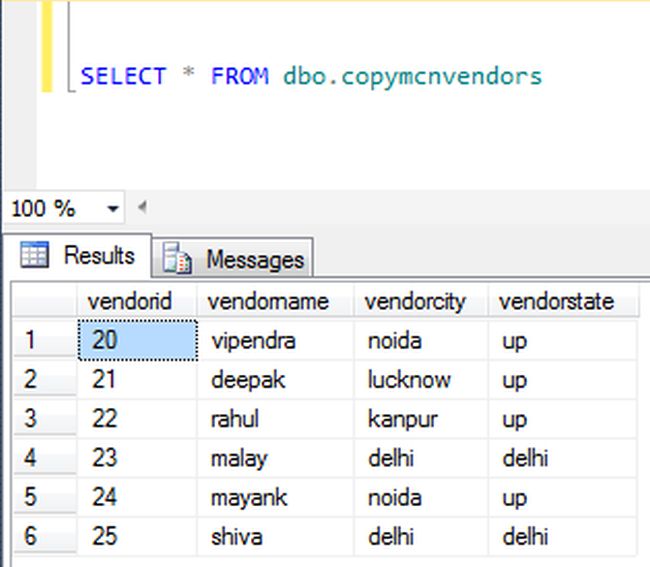This screenshot has width=650, height=567.
Task: Select row header 6
Action: 45,536
